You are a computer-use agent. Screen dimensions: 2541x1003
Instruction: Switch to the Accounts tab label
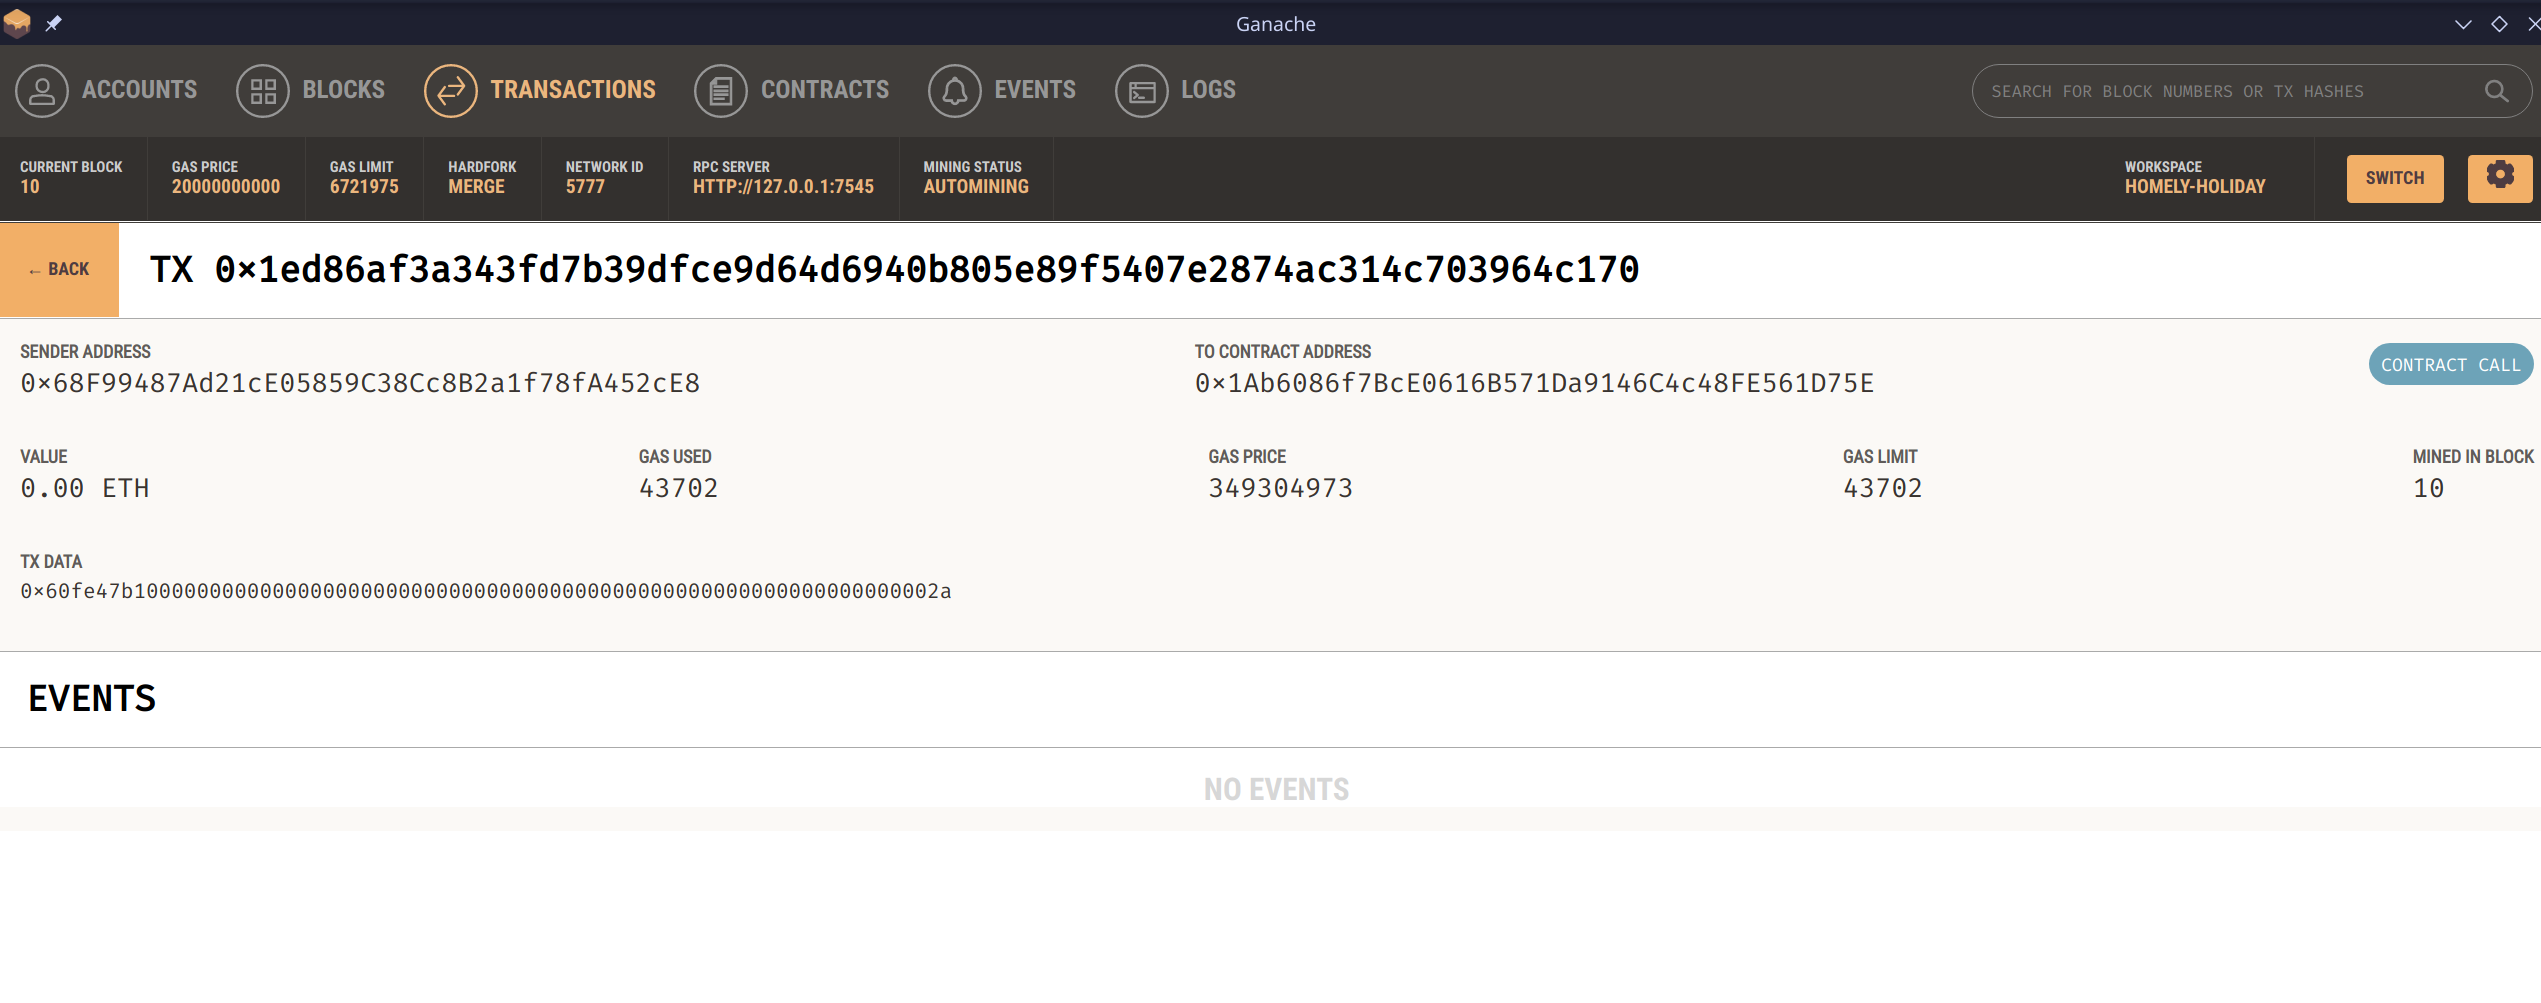coord(139,90)
